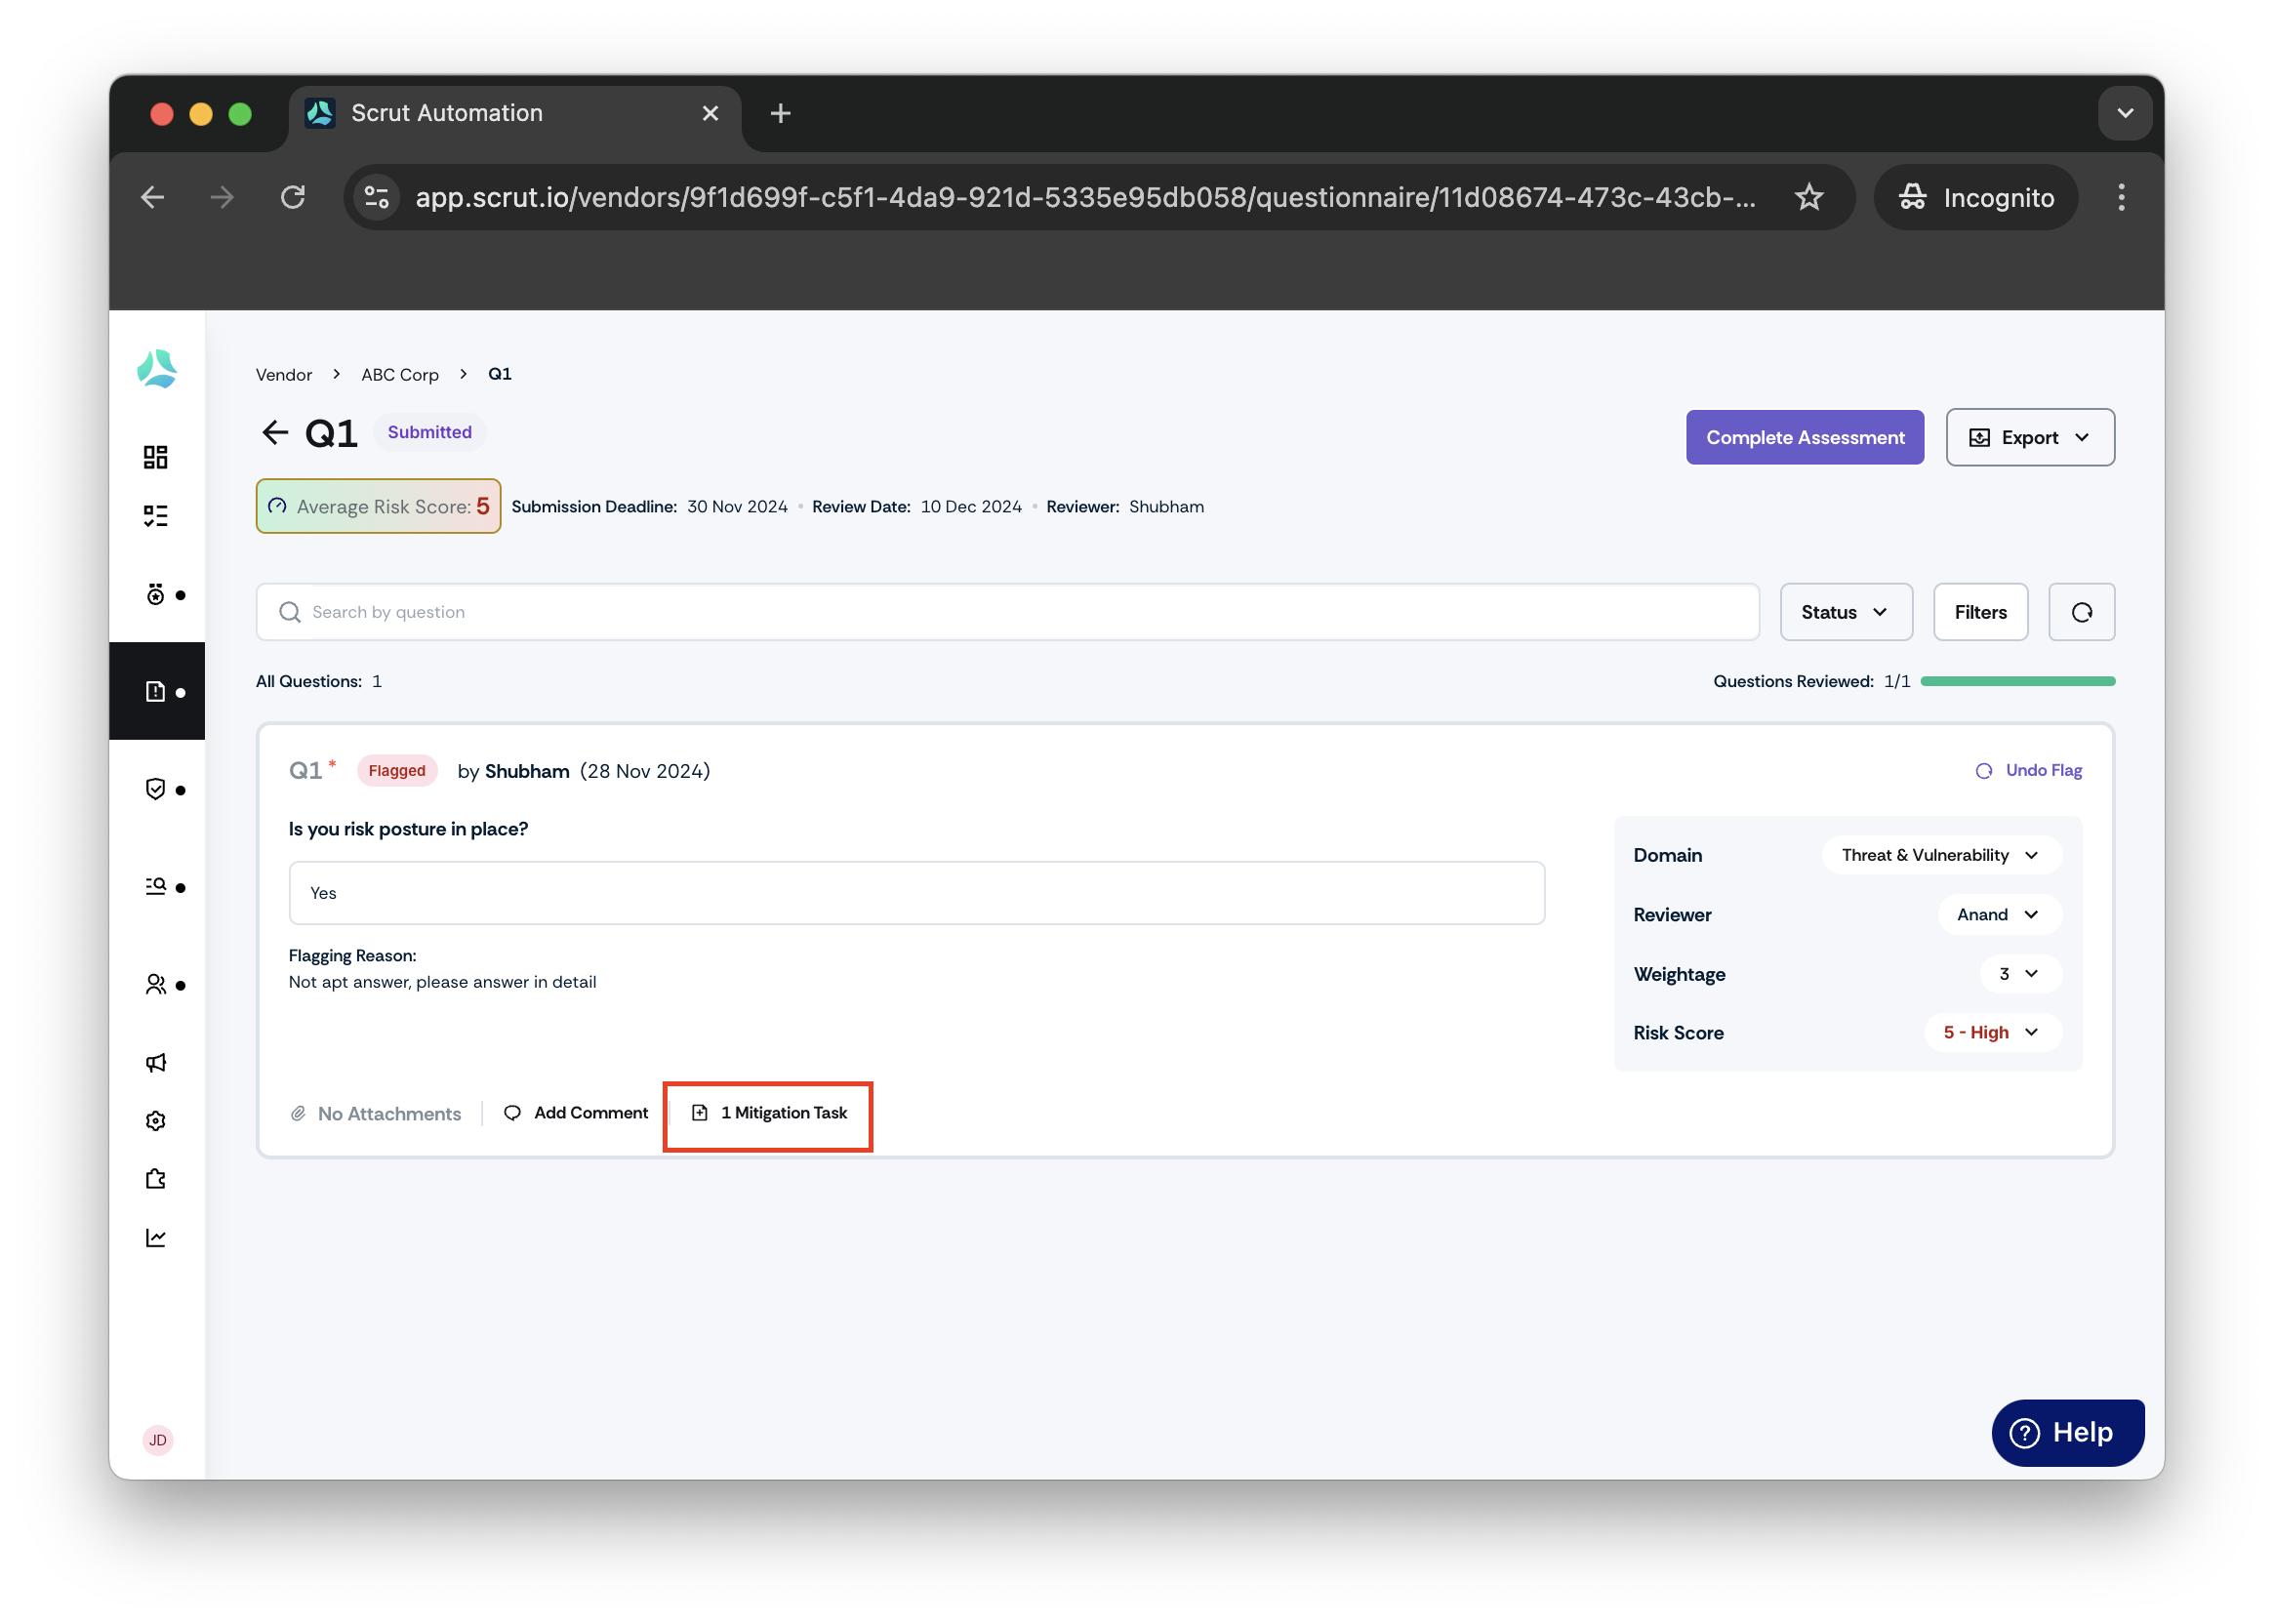Open the reports chart sidebar icon
2274x1624 pixels.
tap(156, 1238)
